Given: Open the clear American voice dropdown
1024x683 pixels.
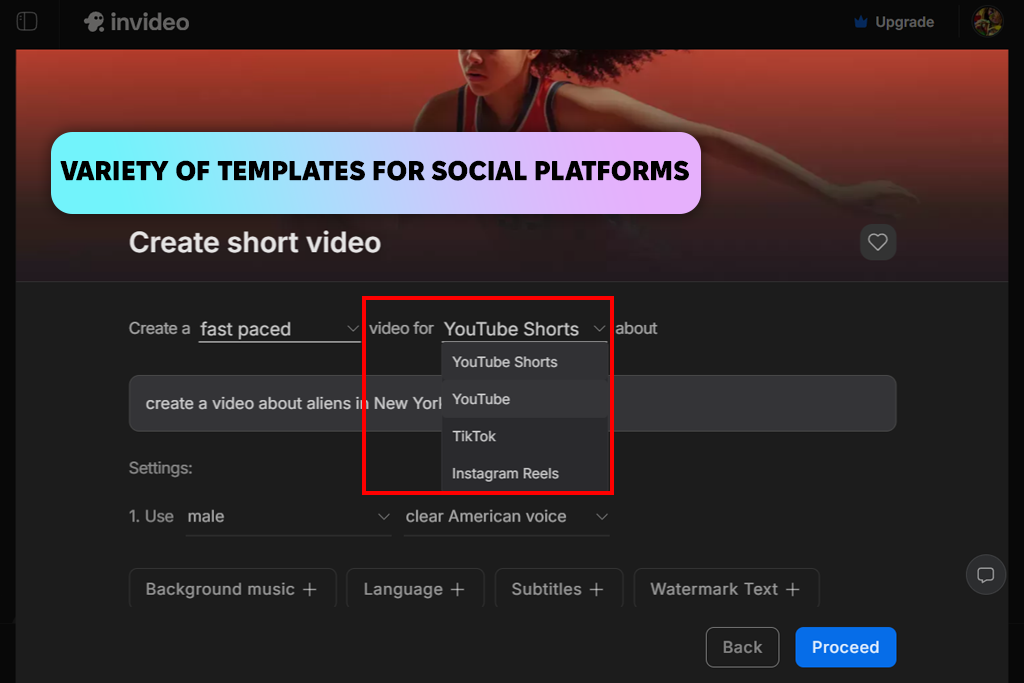Looking at the screenshot, I should 506,516.
